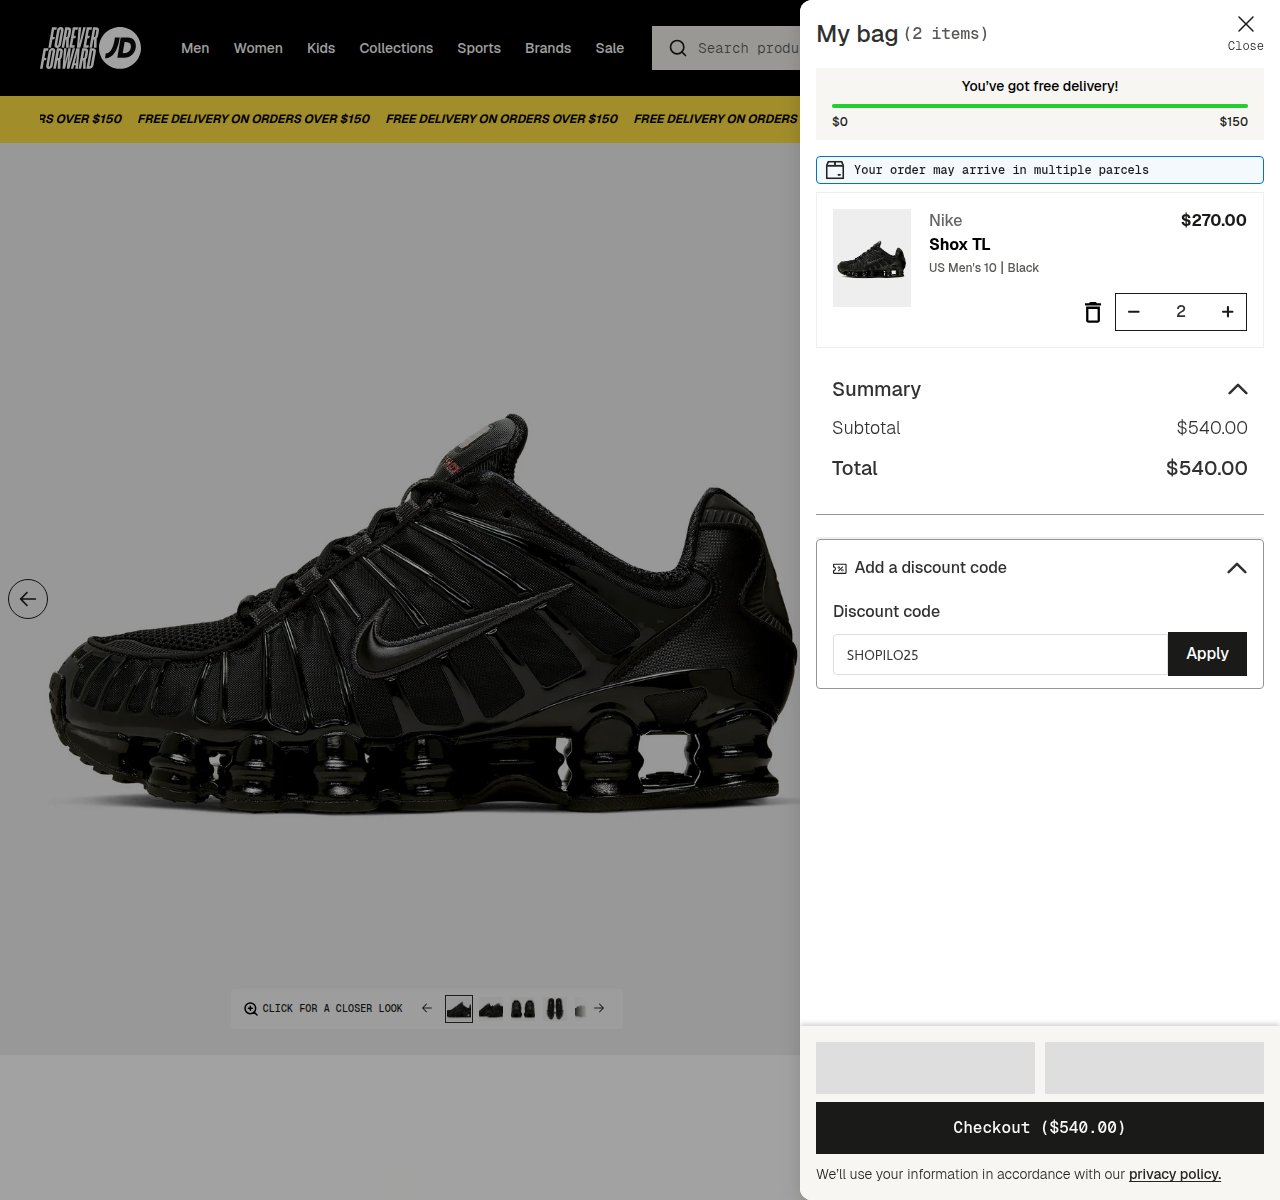Go to previous product image arrow
The width and height of the screenshot is (1280, 1200).
coord(28,599)
